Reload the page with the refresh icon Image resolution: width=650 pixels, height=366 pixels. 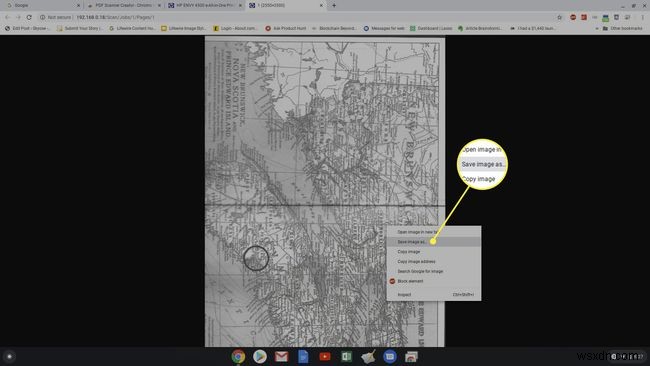click(x=29, y=17)
